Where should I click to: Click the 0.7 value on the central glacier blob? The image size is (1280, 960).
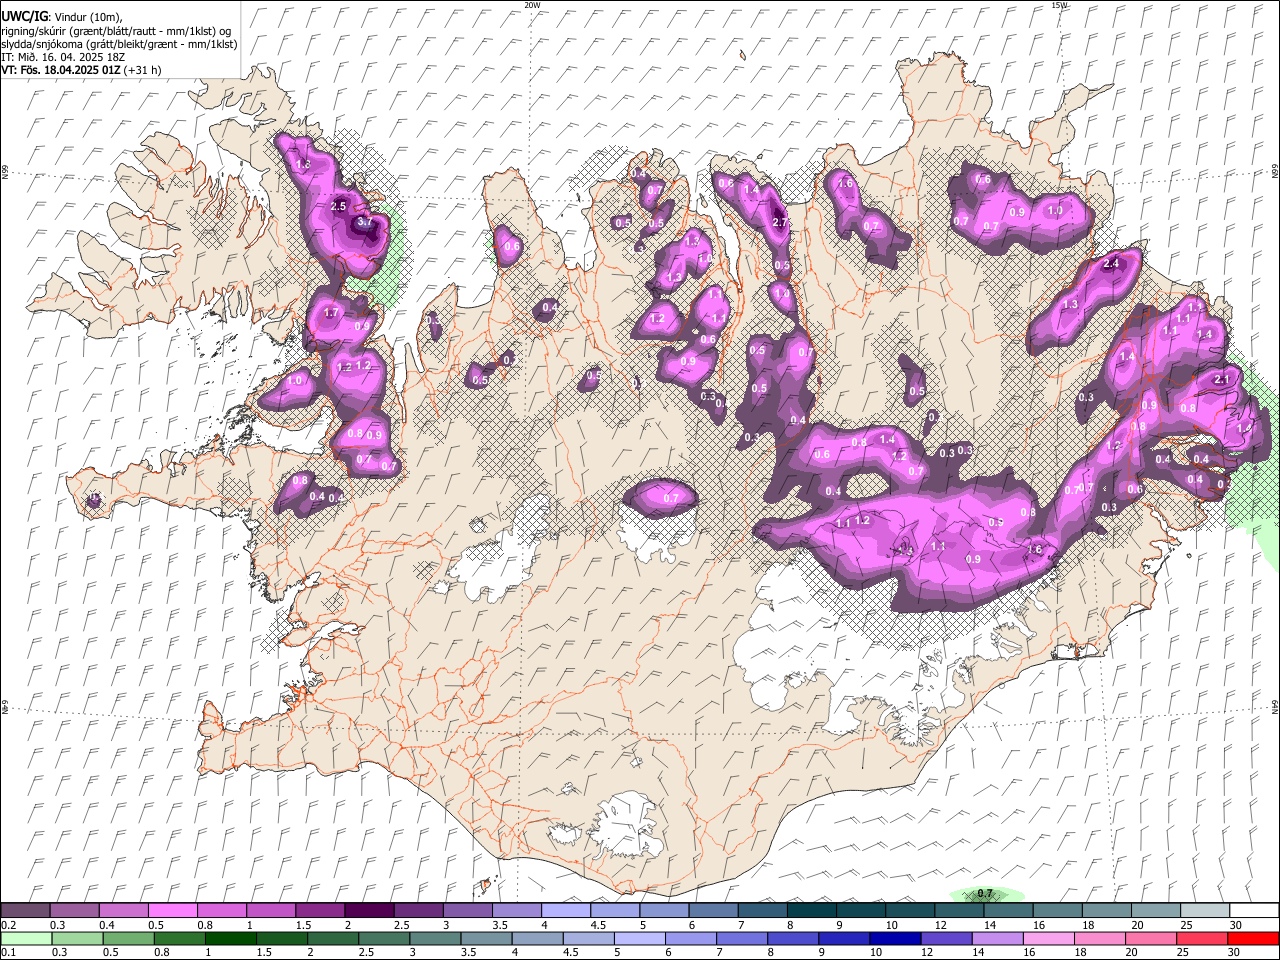pyautogui.click(x=671, y=498)
